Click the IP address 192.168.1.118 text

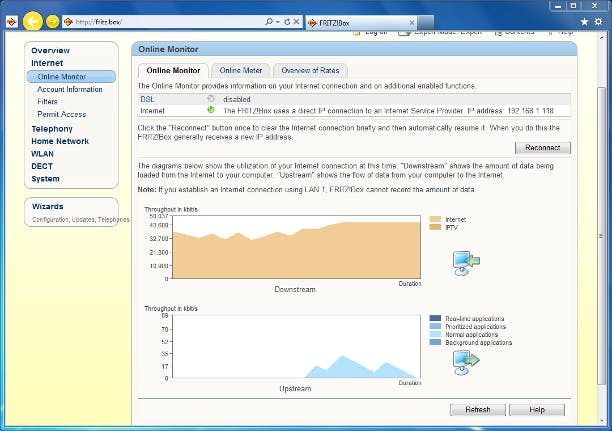[x=530, y=111]
